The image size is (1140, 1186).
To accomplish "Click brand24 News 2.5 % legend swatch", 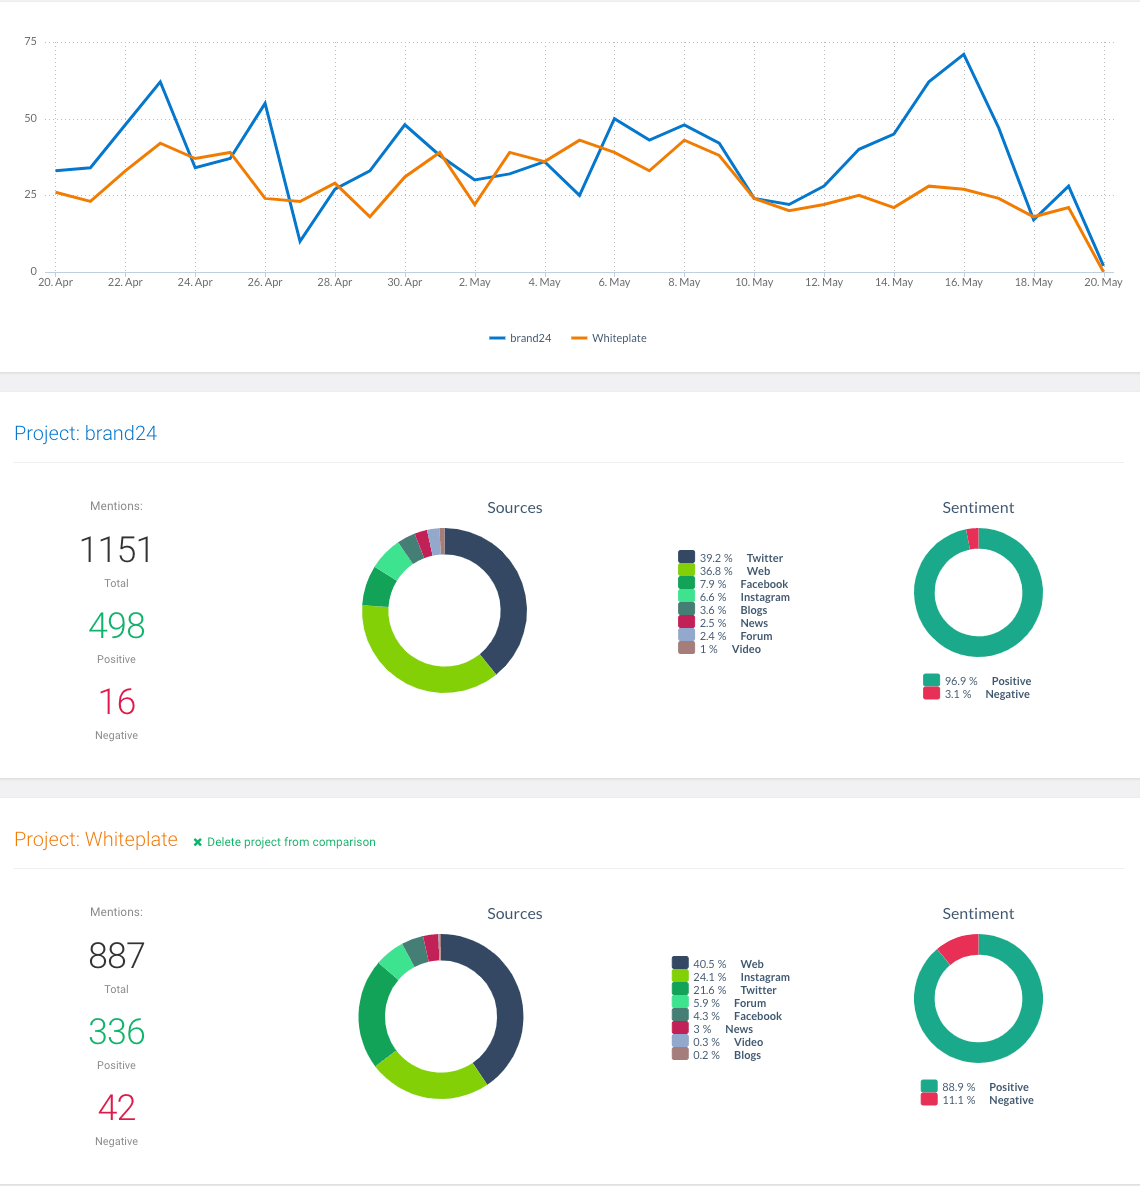I will click(x=686, y=622).
